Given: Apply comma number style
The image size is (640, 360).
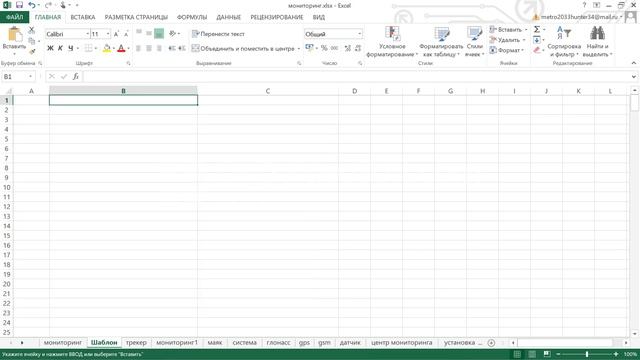Looking at the screenshot, I should coord(334,48).
